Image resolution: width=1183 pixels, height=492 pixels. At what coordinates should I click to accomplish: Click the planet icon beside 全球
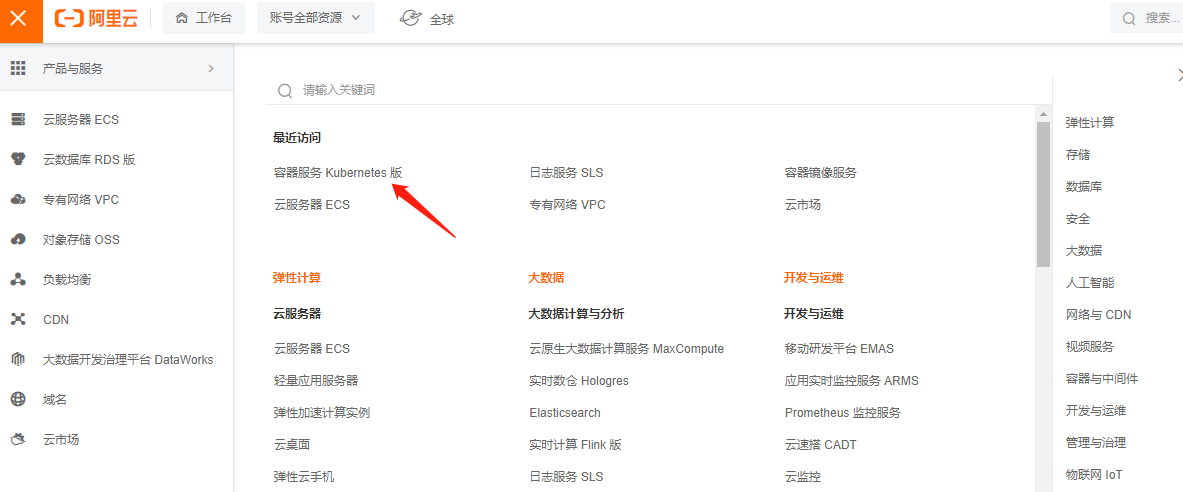point(410,19)
